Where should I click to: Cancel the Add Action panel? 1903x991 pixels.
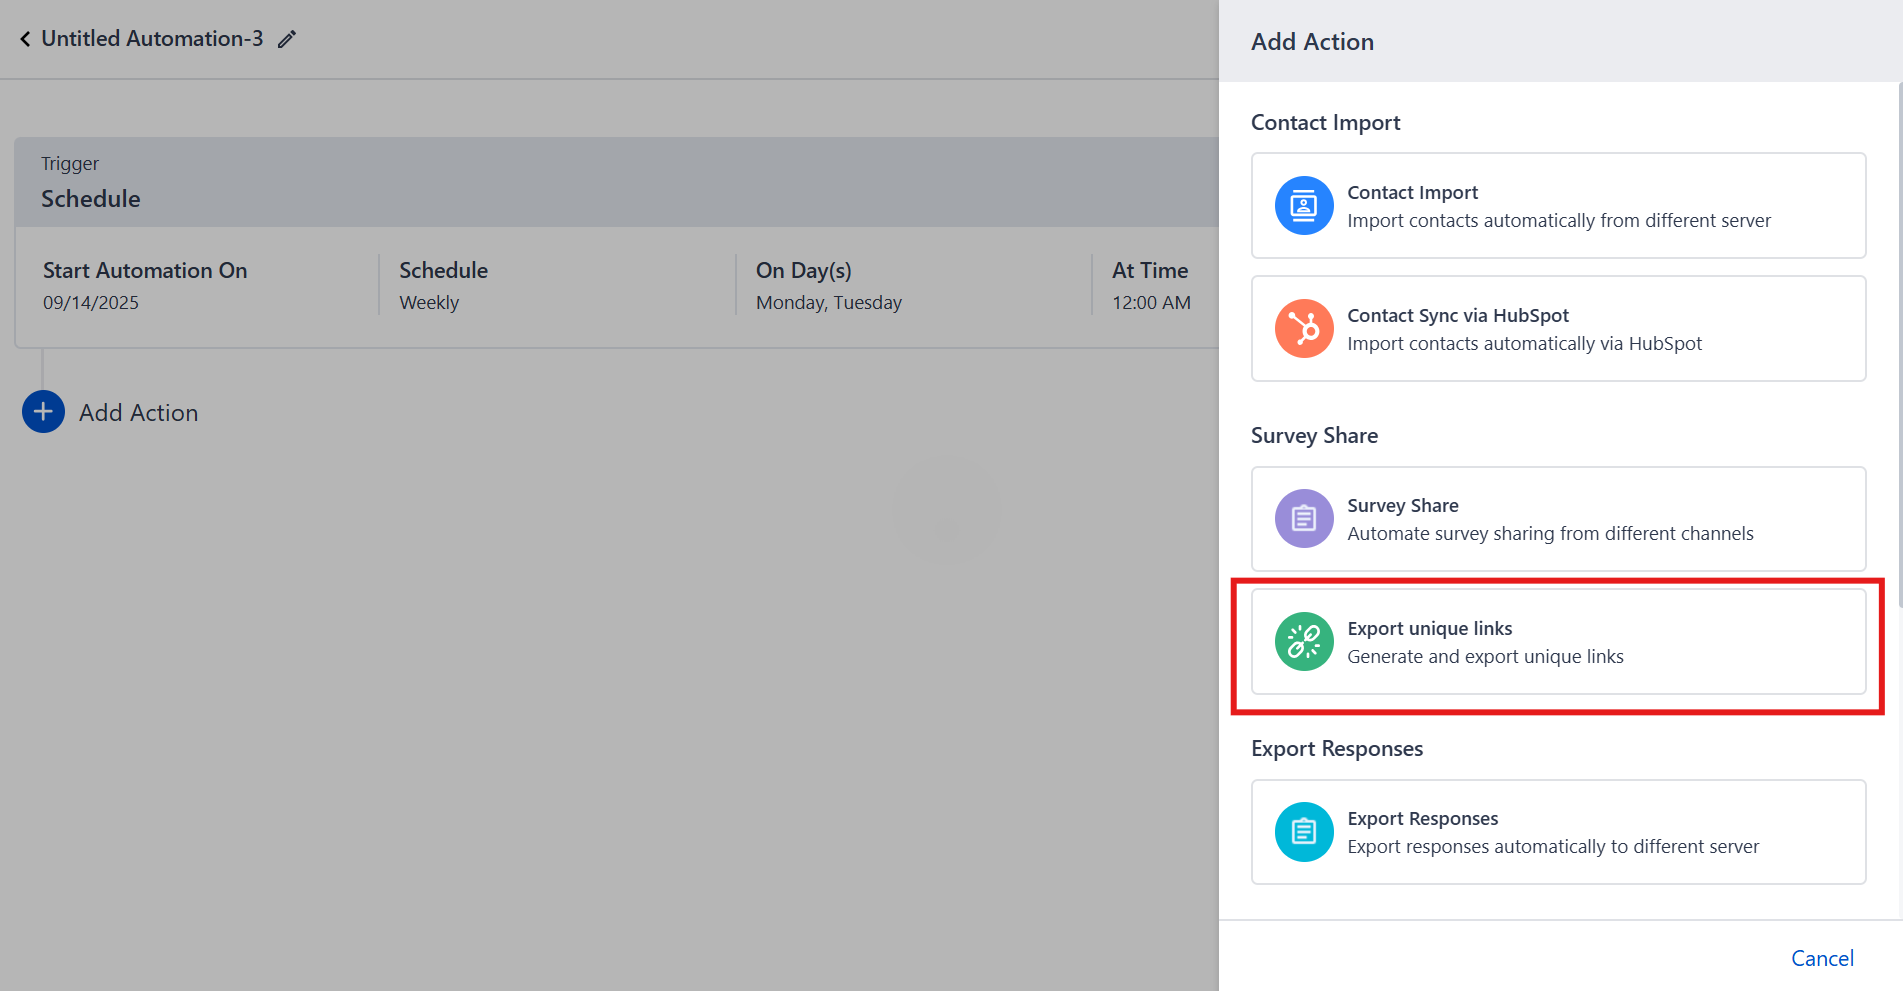pyautogui.click(x=1821, y=958)
